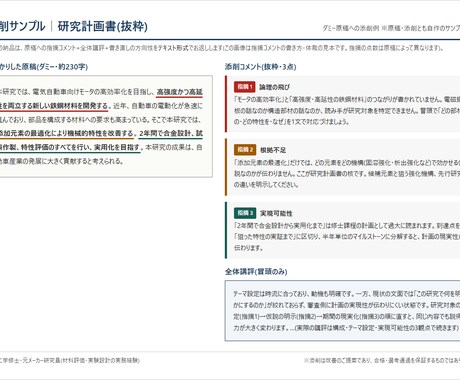
Task: Click the 指摘3 comment body starting 「2年間で合金設計から実用化まで」
Action: [x=347, y=237]
